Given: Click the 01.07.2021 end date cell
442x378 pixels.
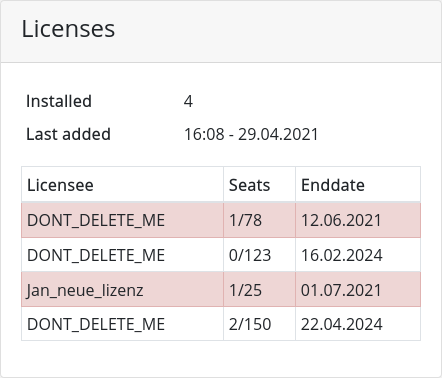Looking at the screenshot, I should click(x=358, y=290).
